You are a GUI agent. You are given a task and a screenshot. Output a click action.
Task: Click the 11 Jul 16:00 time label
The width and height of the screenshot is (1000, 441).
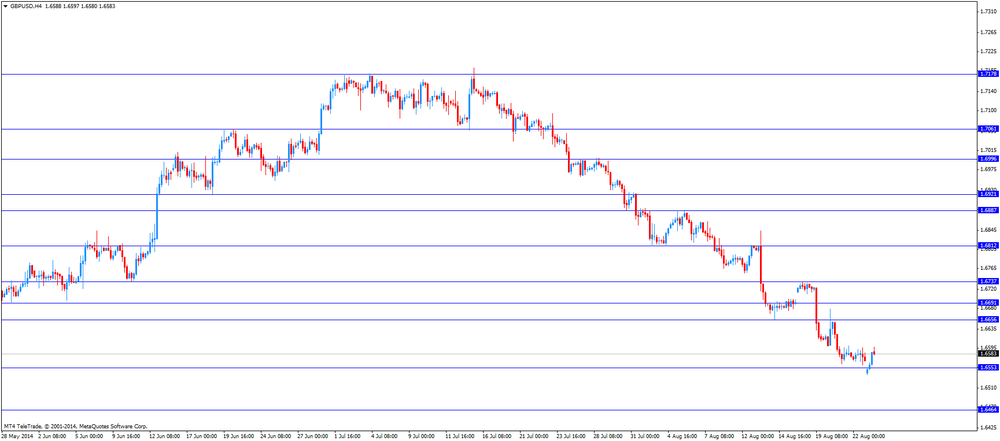tap(460, 436)
